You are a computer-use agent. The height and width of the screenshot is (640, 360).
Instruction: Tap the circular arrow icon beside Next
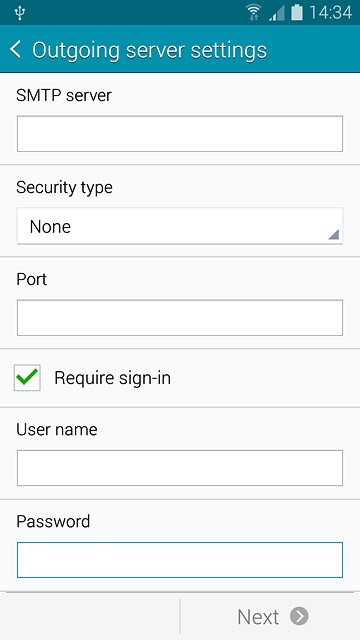tap(299, 616)
